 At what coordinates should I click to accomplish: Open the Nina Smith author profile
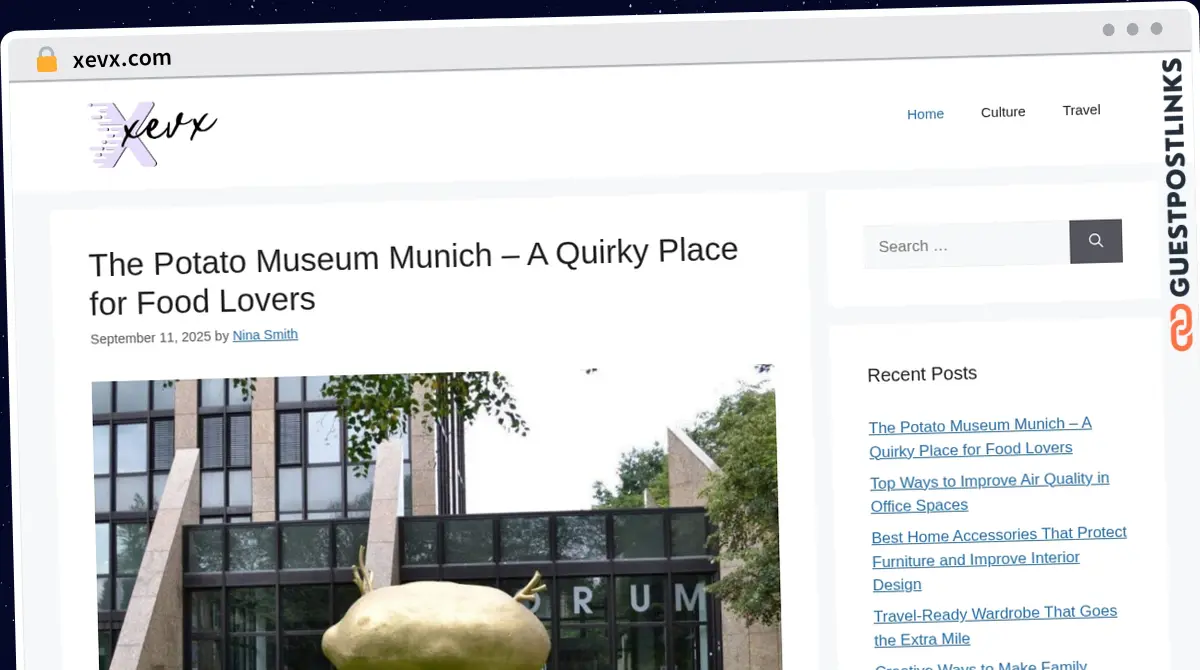265,334
